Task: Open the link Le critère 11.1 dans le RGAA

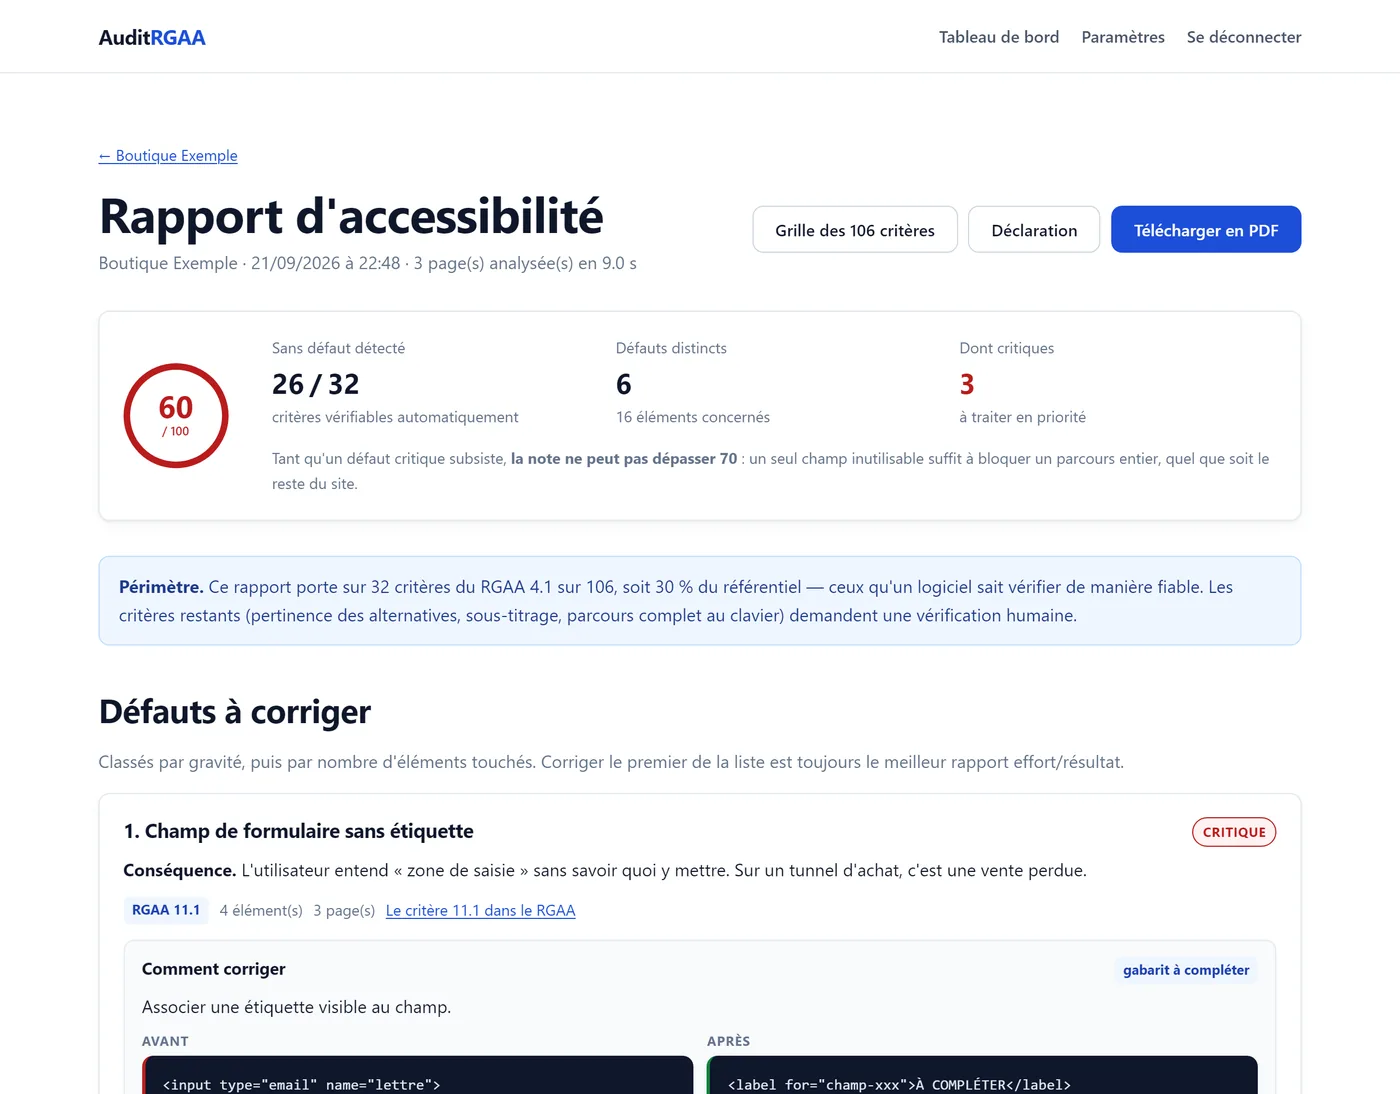Action: (x=481, y=911)
